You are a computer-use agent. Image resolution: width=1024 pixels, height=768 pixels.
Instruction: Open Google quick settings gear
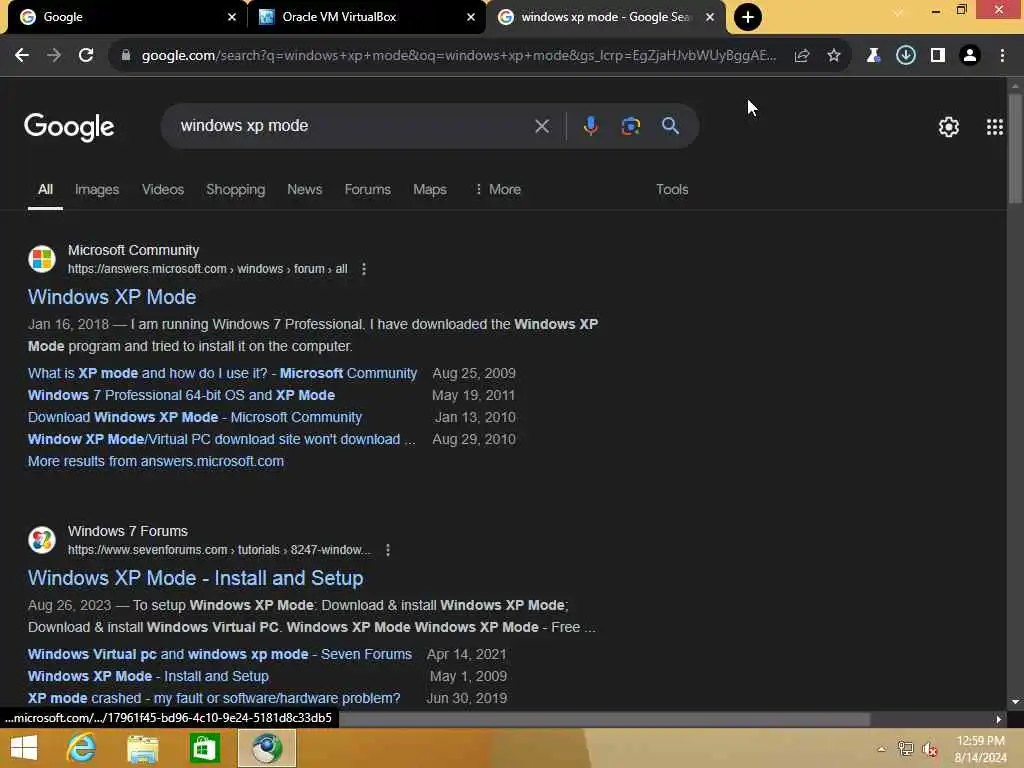948,127
